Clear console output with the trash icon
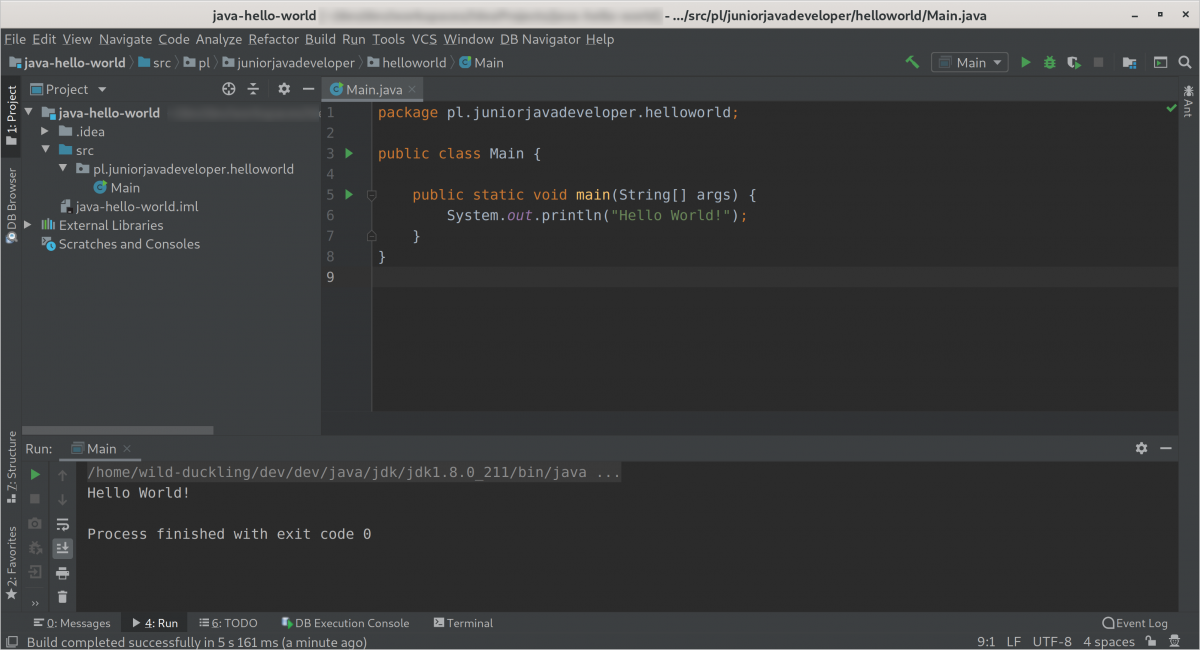 point(62,596)
